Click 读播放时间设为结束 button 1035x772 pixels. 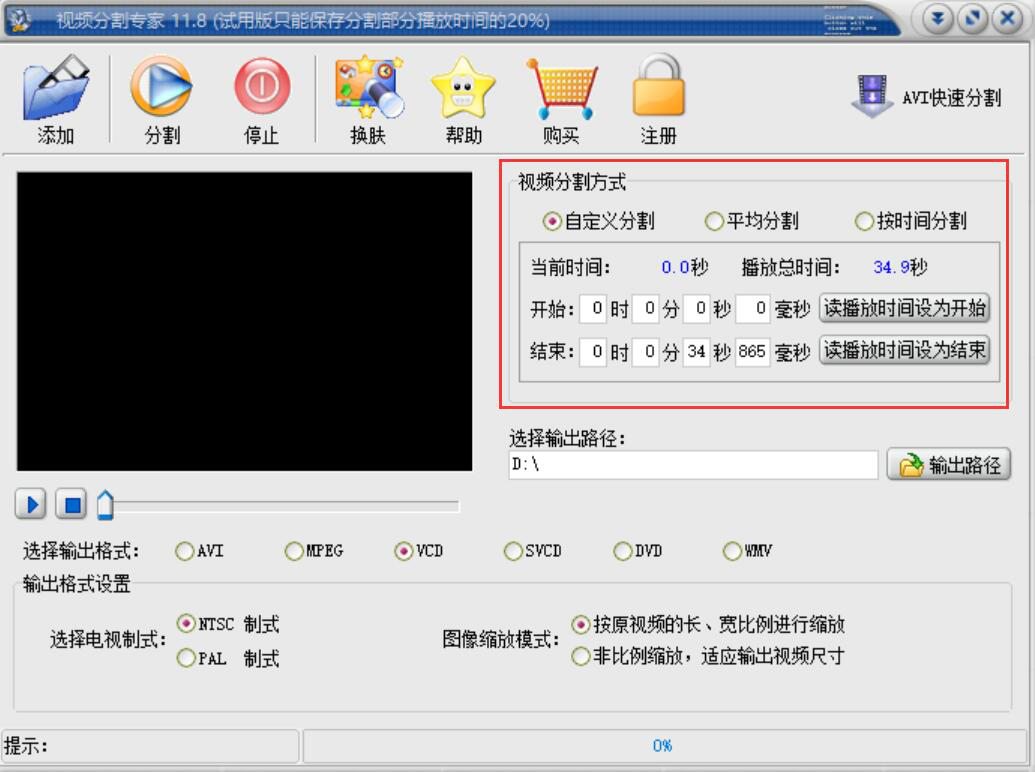(x=905, y=352)
